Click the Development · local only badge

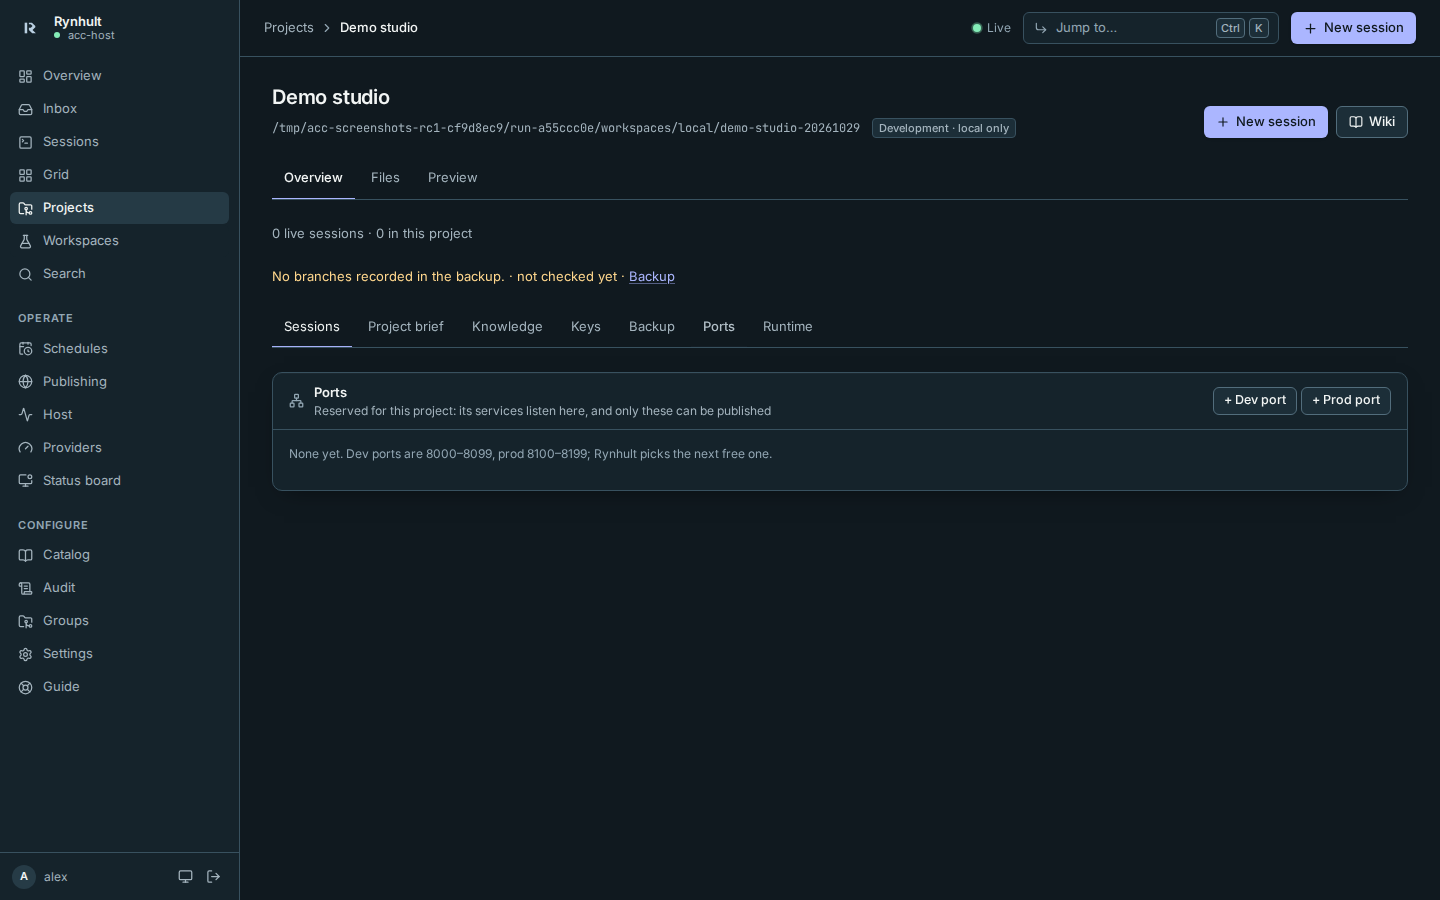pyautogui.click(x=944, y=128)
